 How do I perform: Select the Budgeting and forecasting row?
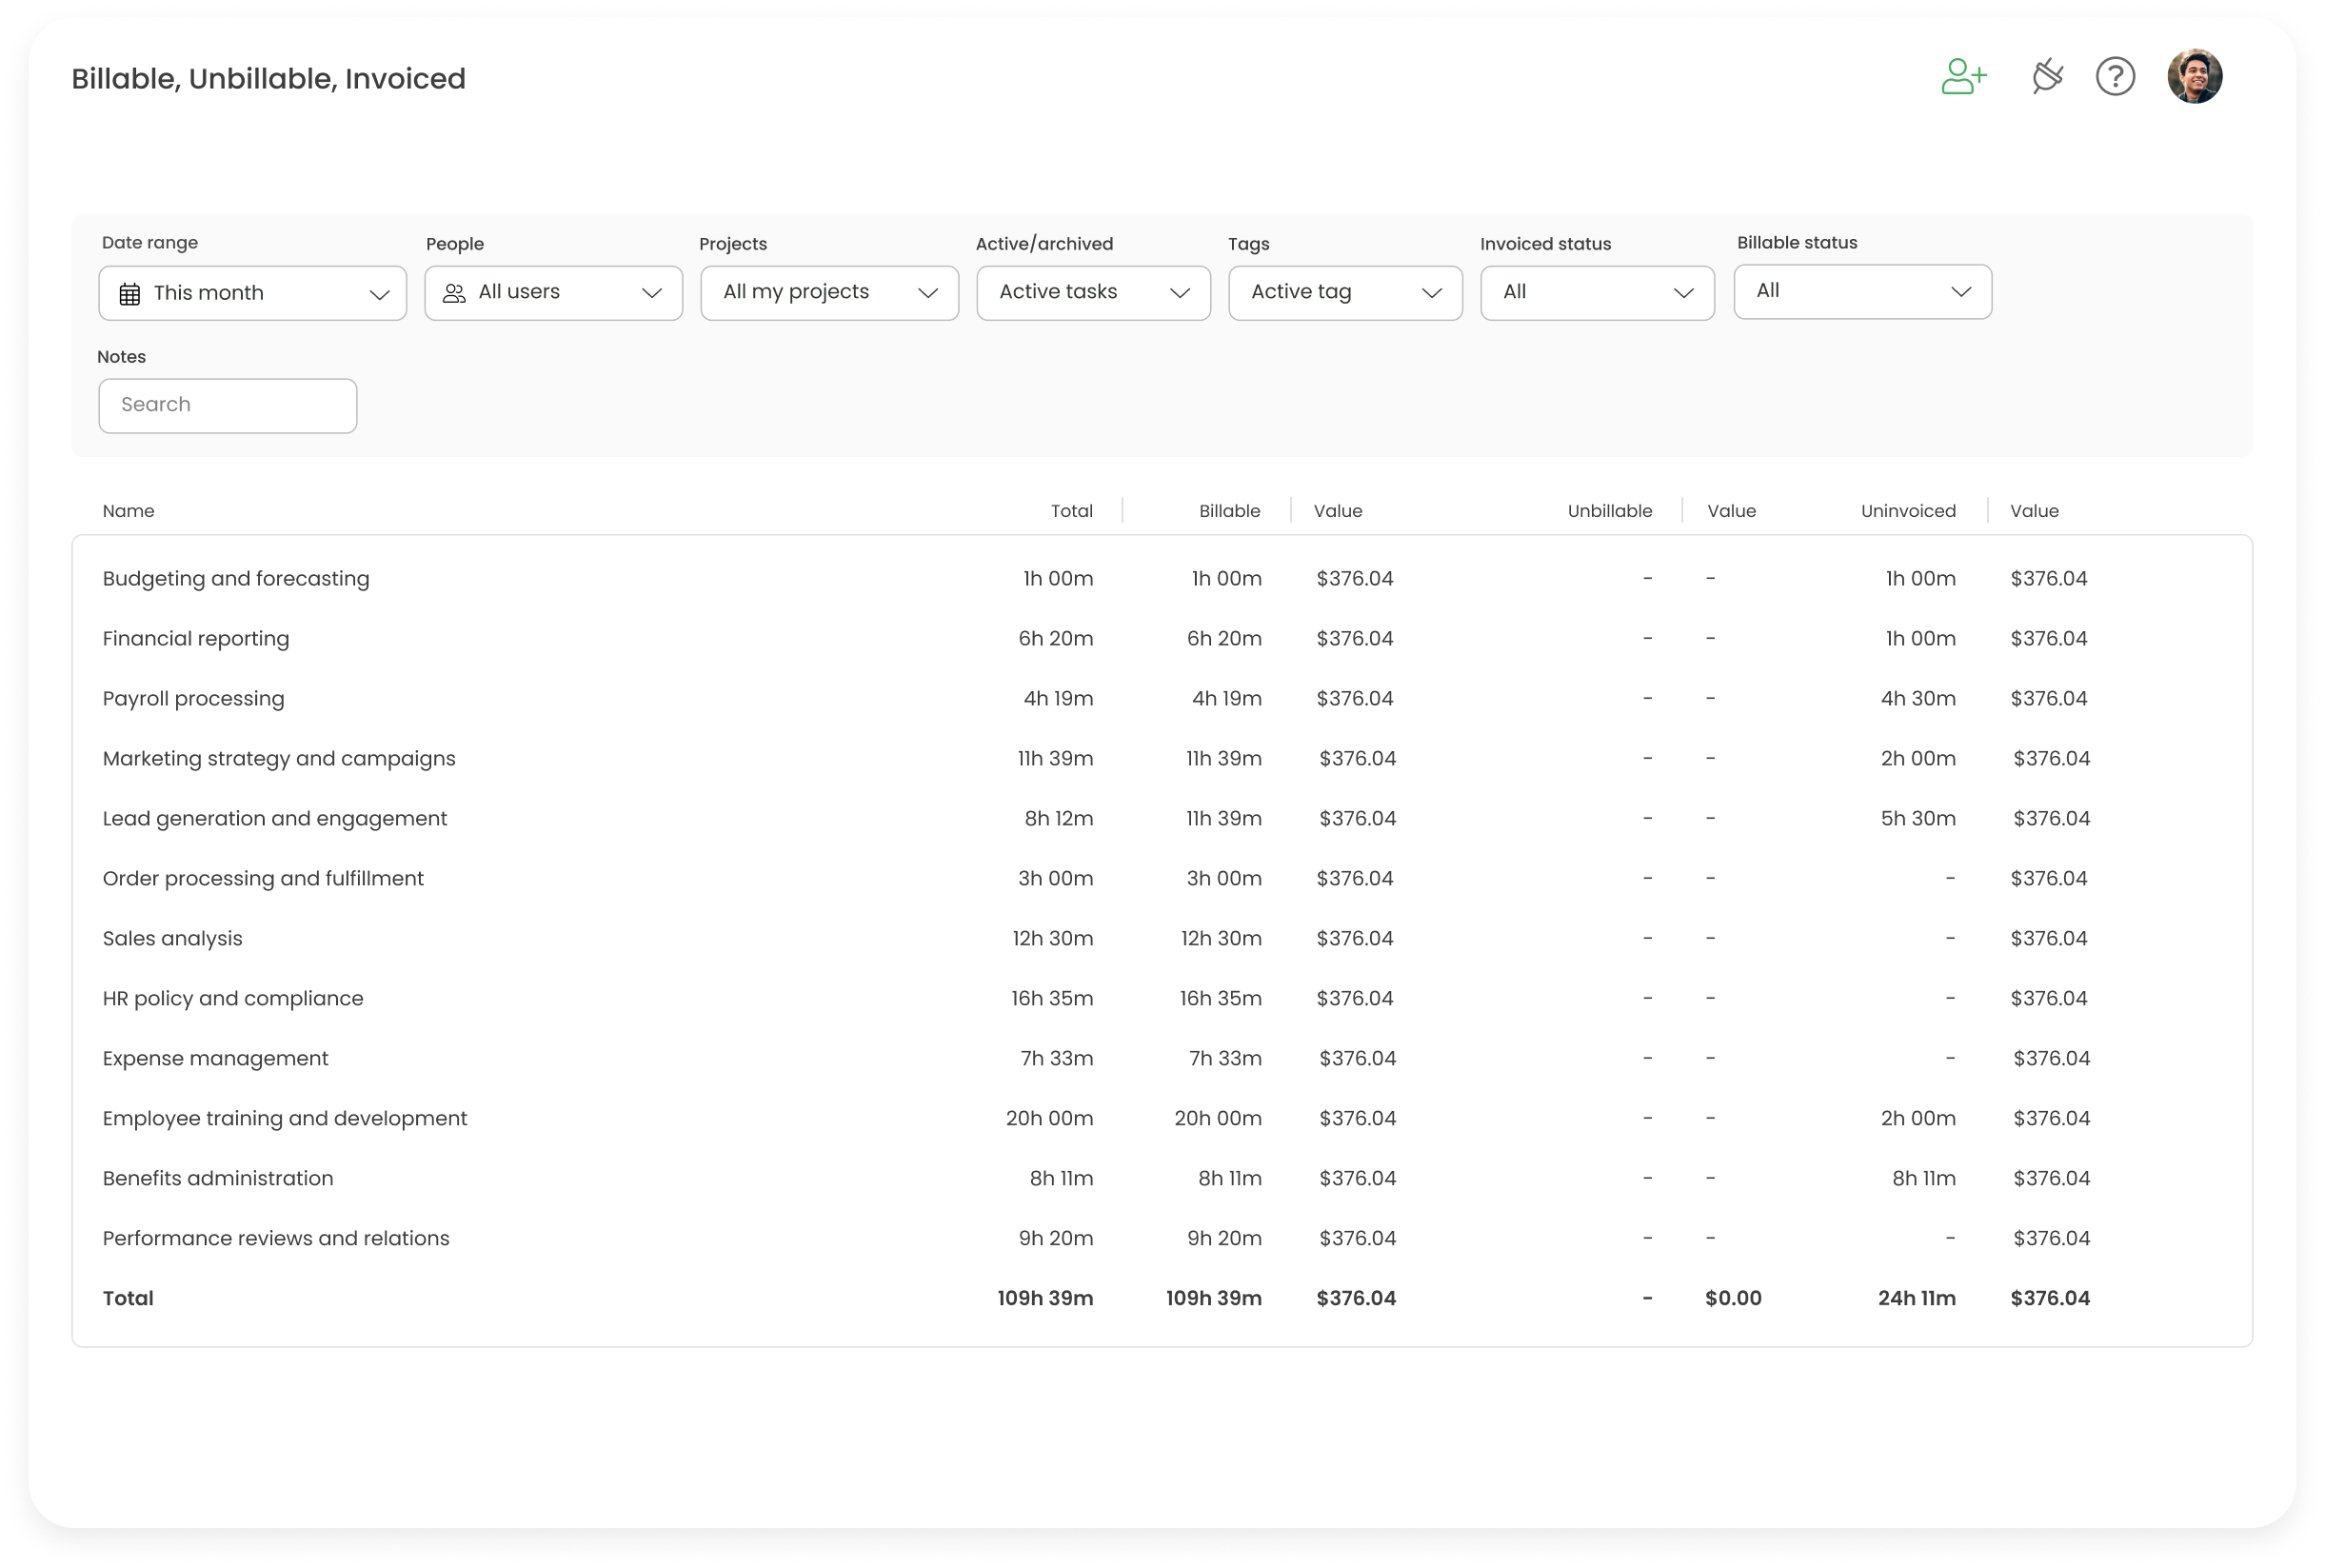(236, 579)
